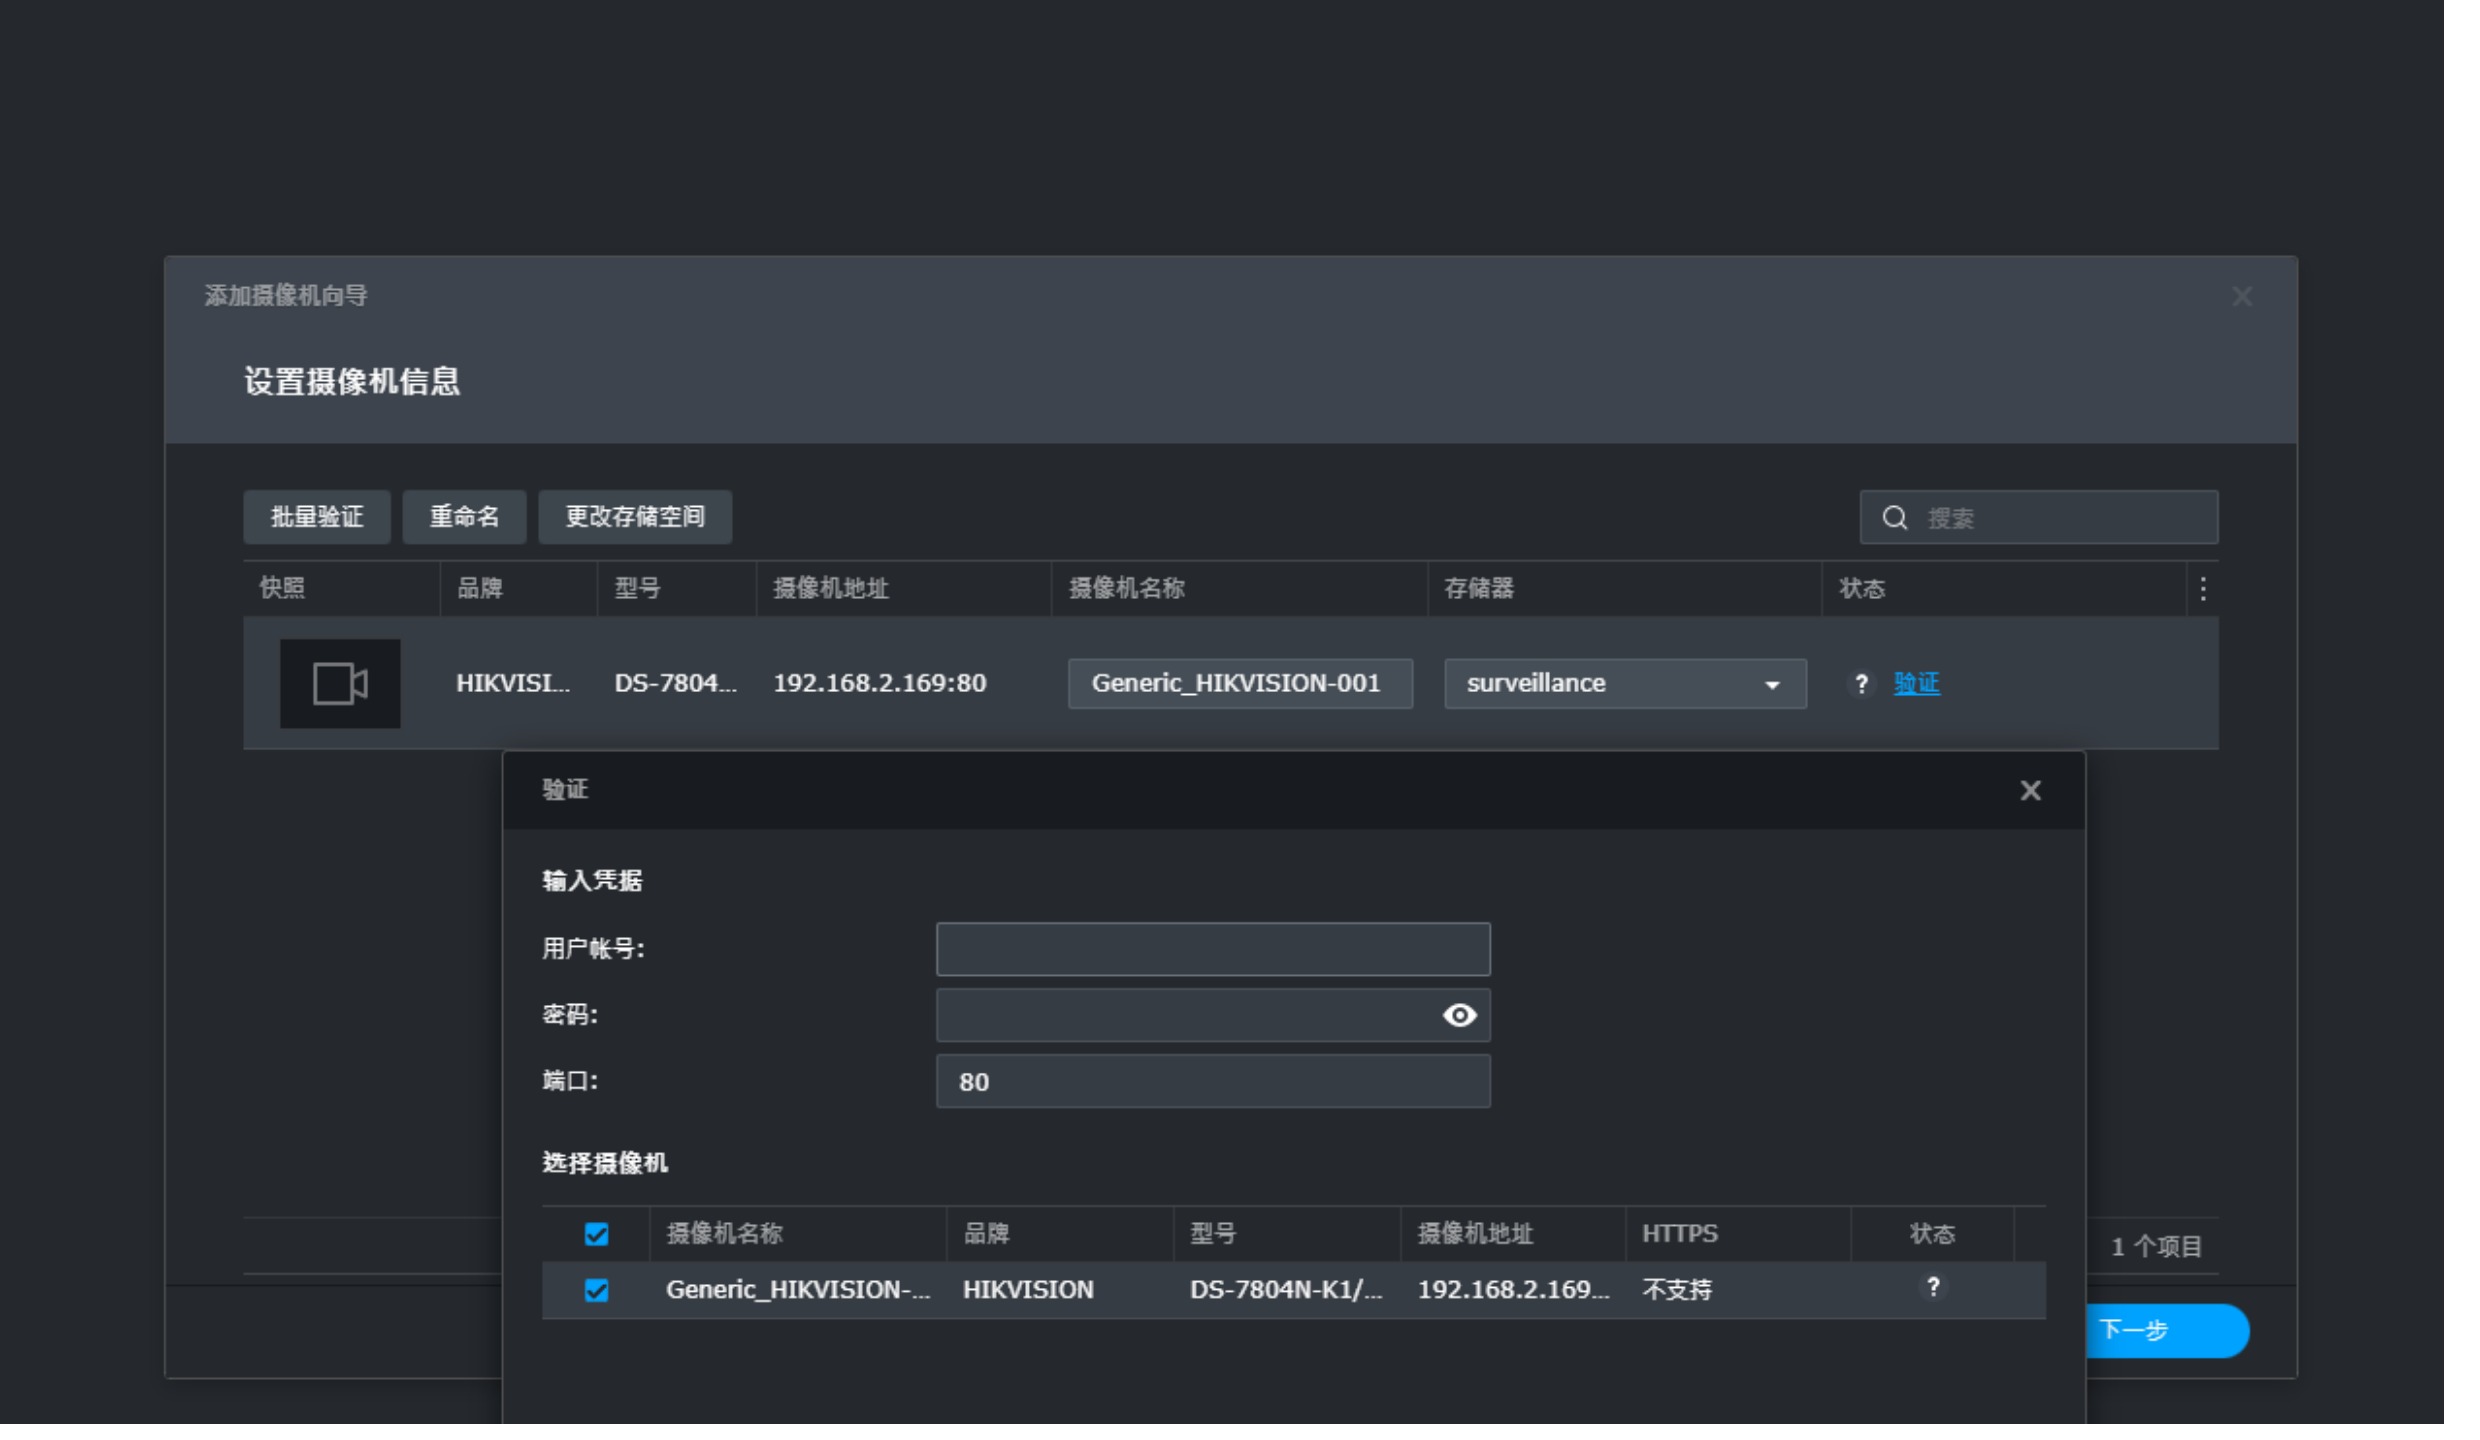Click the Generic_HIKVISION-001 camera name field
Screen dimensions: 2480x1440
(1239, 684)
